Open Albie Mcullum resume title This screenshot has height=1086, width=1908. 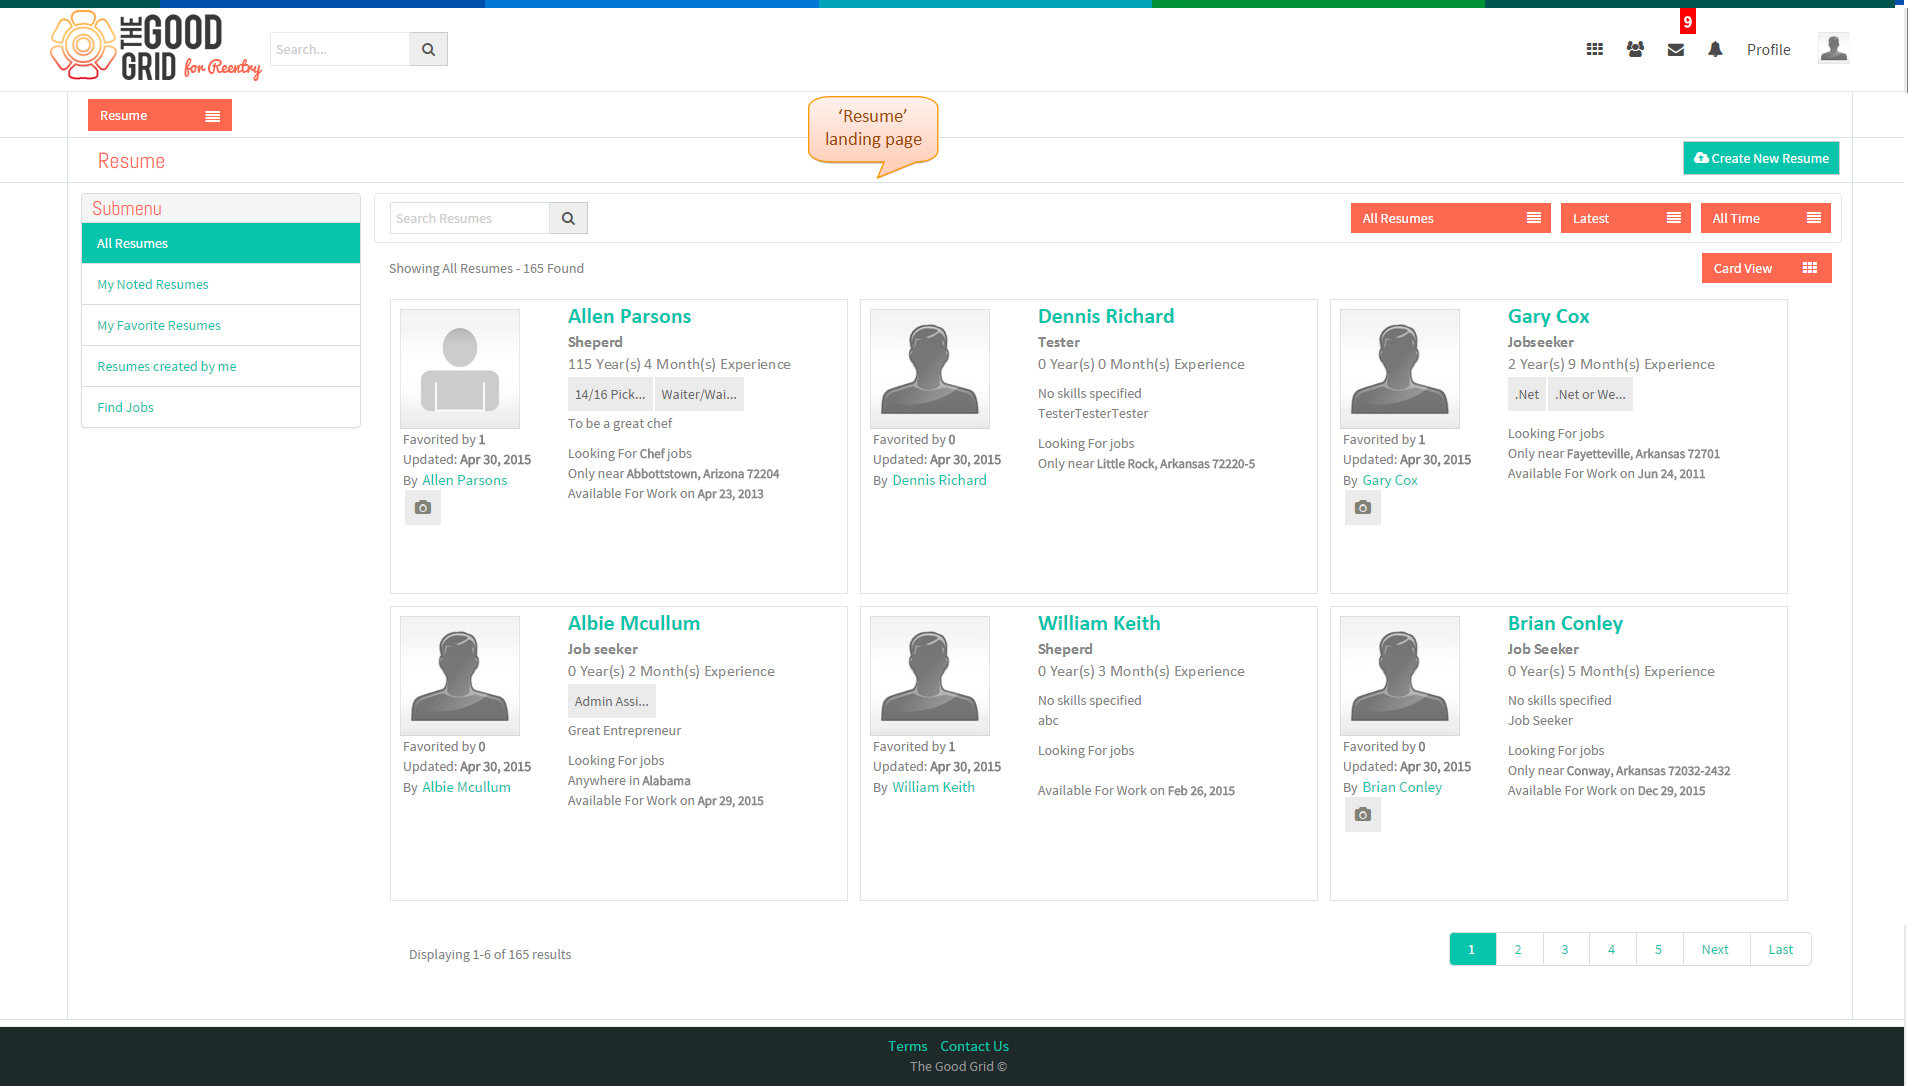[634, 623]
